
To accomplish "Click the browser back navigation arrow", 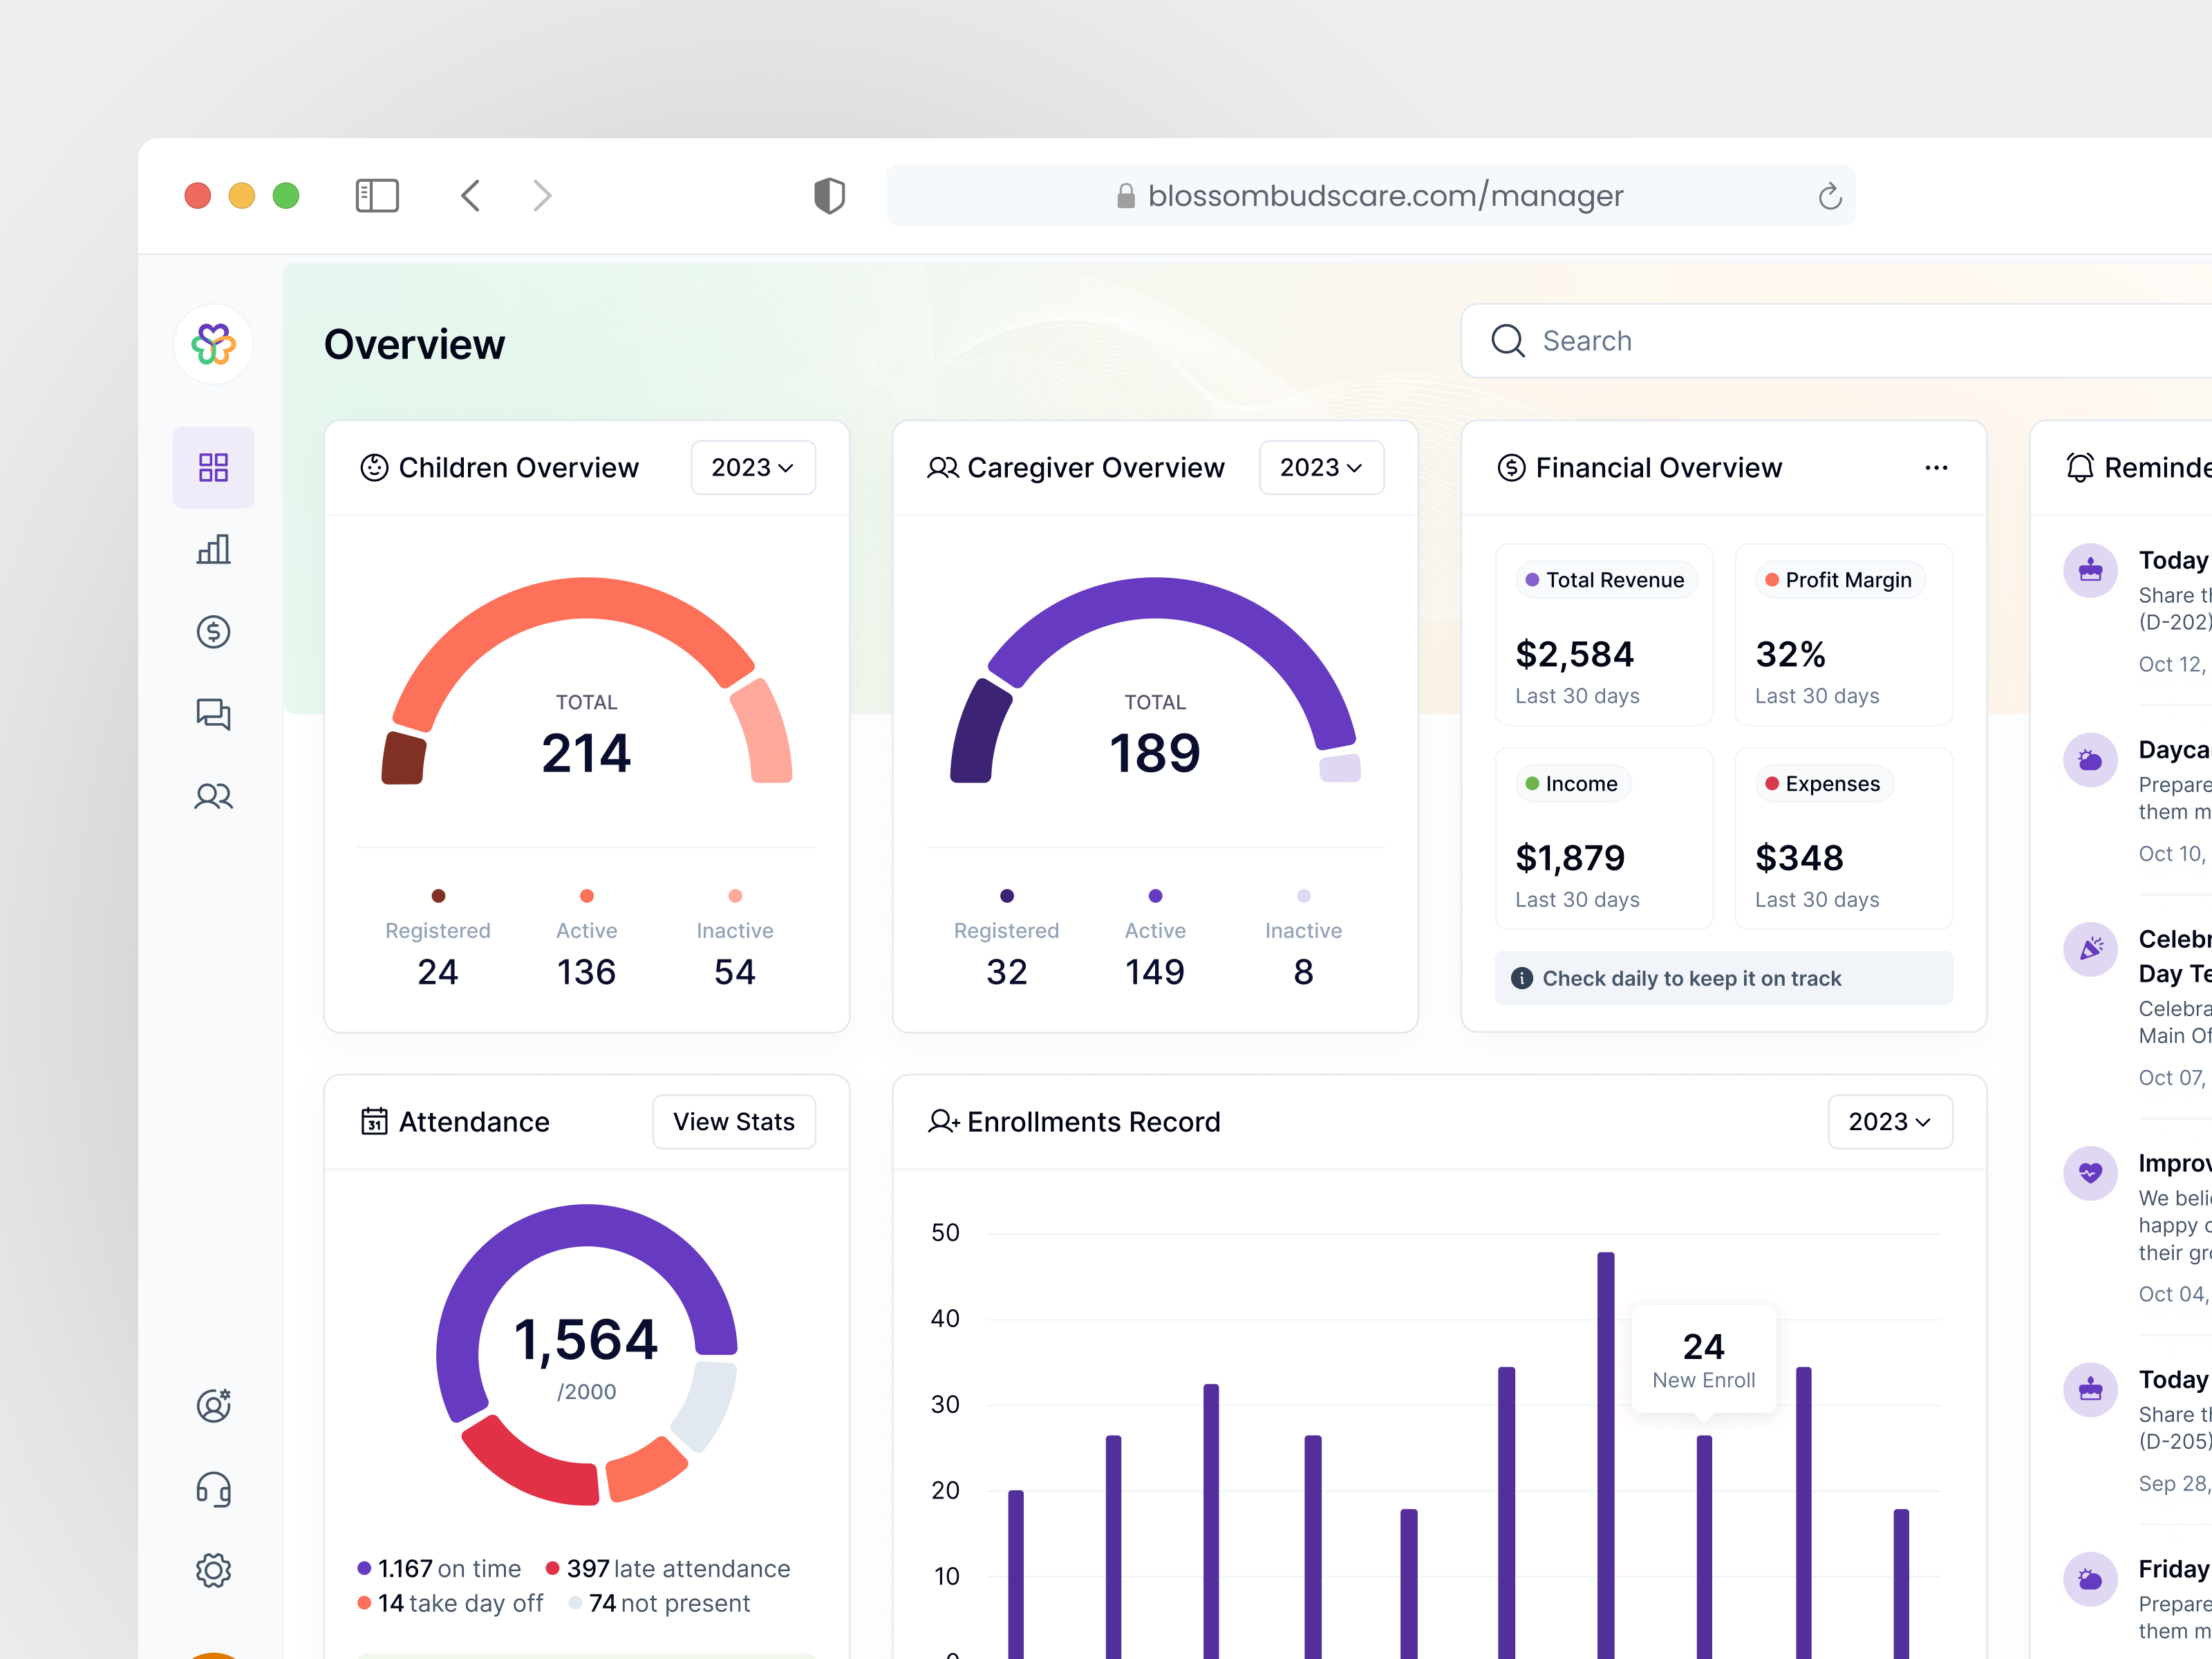I will [x=470, y=195].
